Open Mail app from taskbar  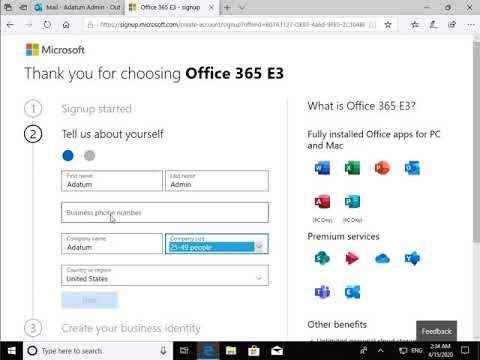[277, 351]
